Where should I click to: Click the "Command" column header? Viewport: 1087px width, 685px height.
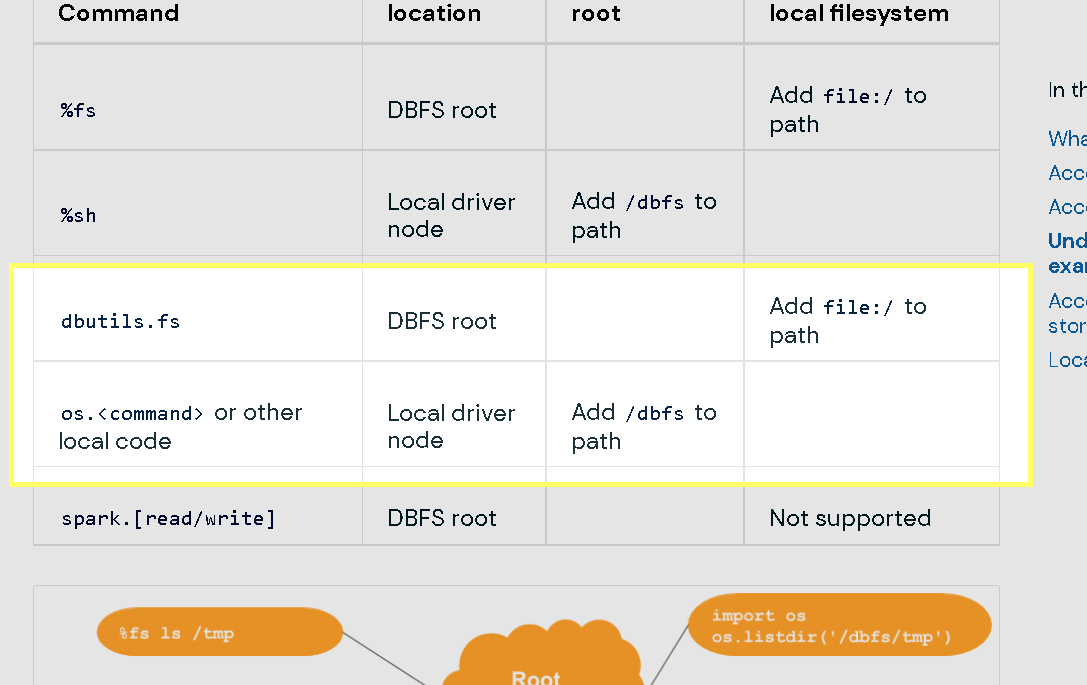tap(119, 14)
